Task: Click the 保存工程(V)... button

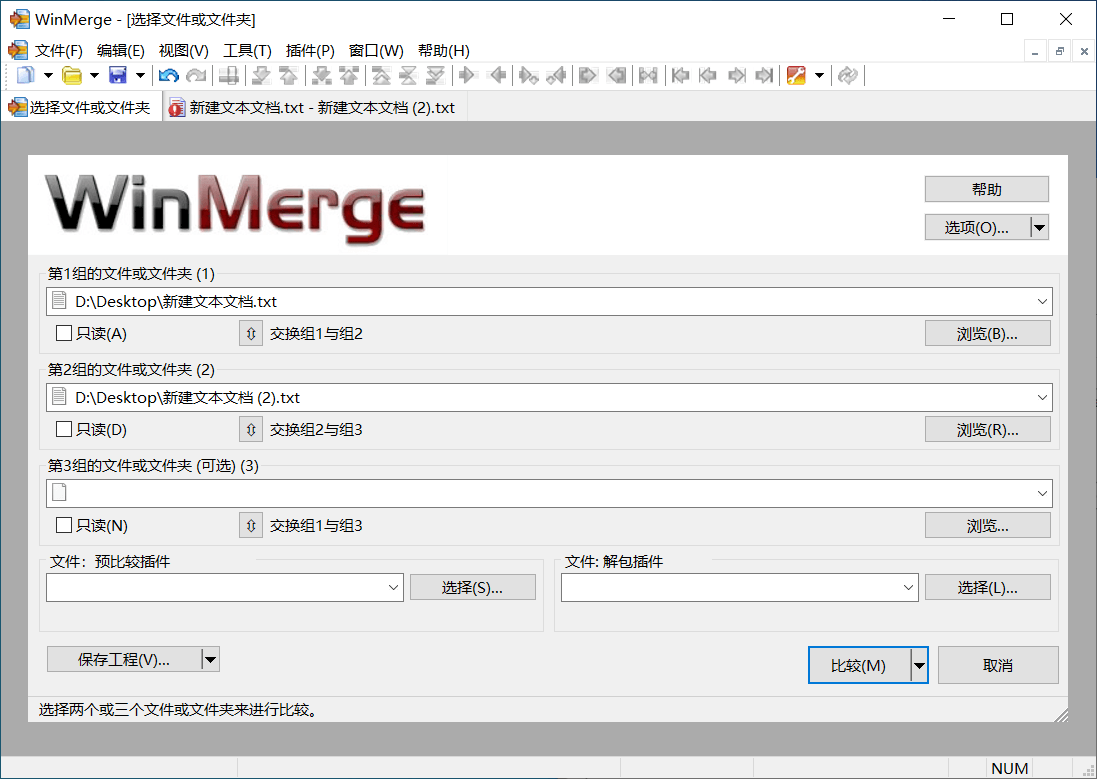Action: tap(124, 659)
